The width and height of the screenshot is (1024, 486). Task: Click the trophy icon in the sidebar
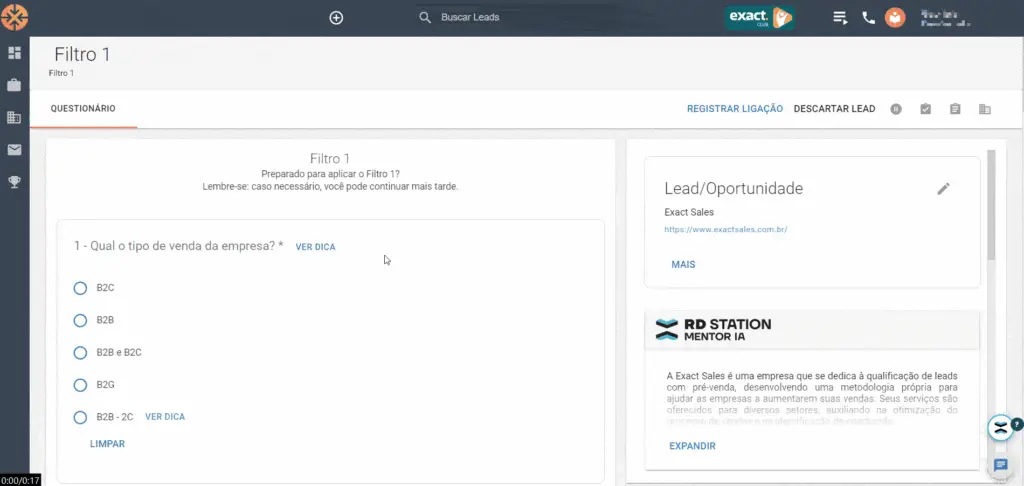tap(14, 182)
